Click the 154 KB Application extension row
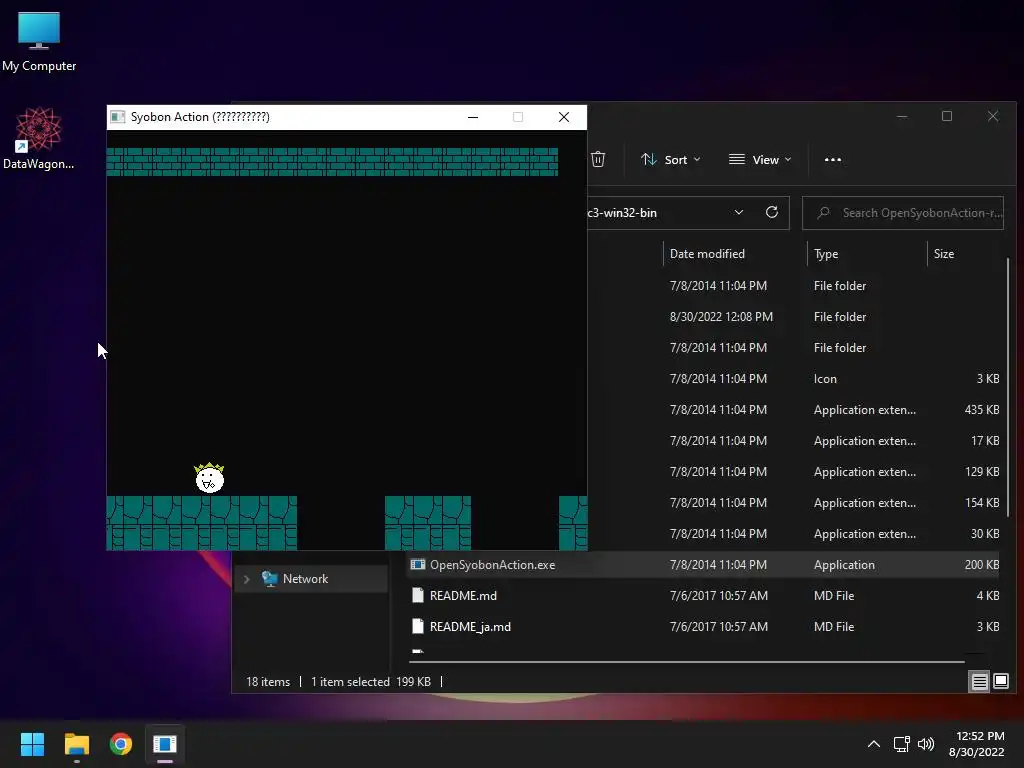Image resolution: width=1024 pixels, height=768 pixels. (x=795, y=503)
